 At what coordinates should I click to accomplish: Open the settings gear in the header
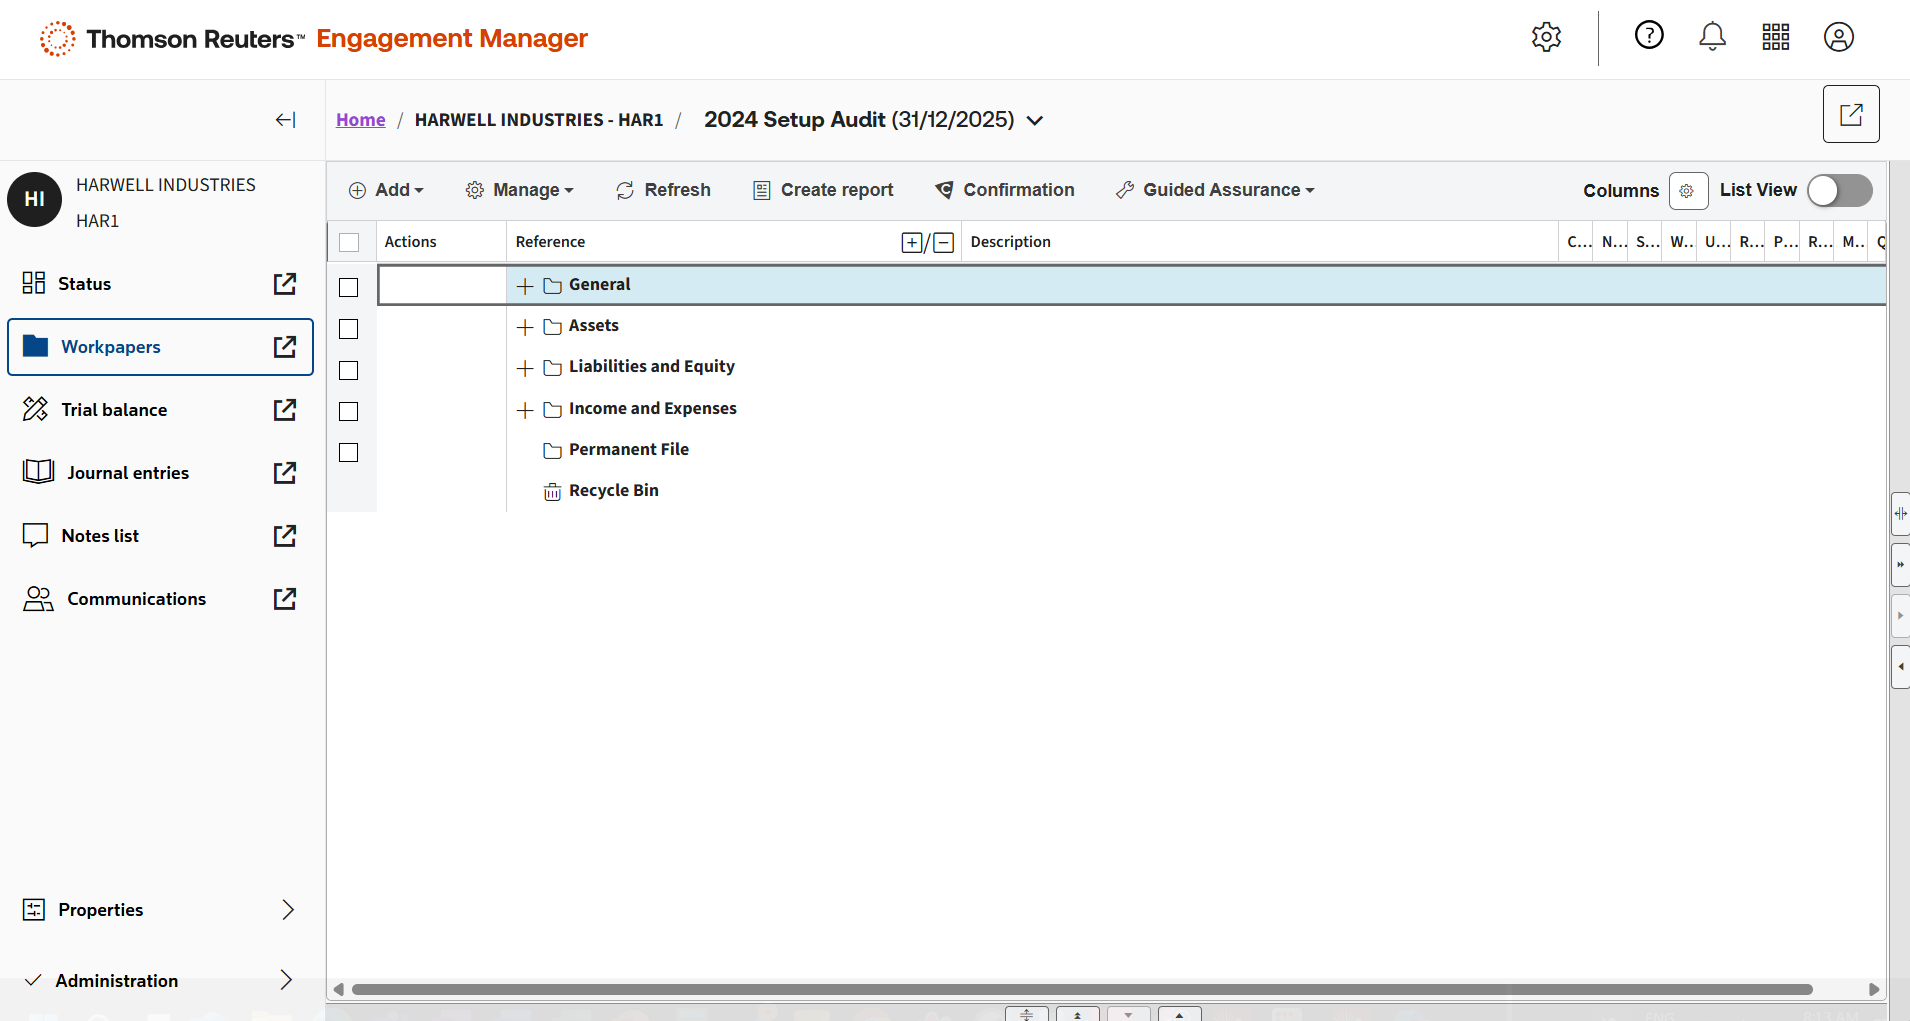coord(1546,37)
